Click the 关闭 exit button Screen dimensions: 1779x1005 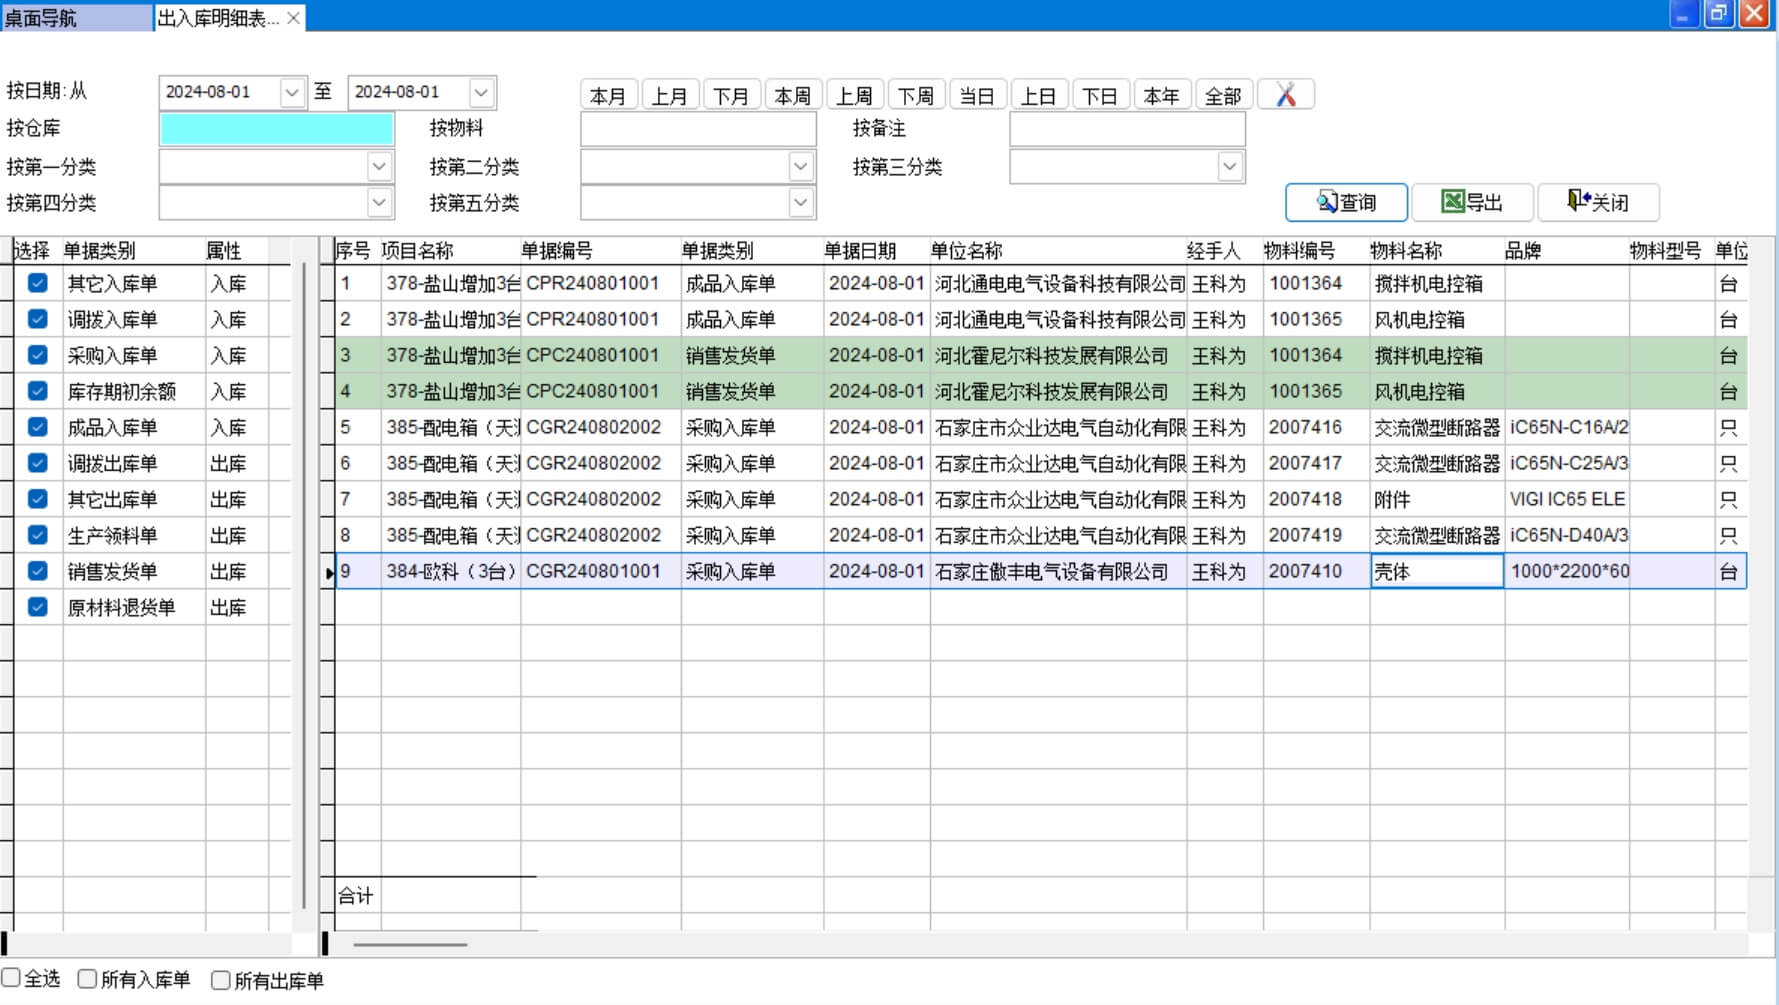[1598, 202]
